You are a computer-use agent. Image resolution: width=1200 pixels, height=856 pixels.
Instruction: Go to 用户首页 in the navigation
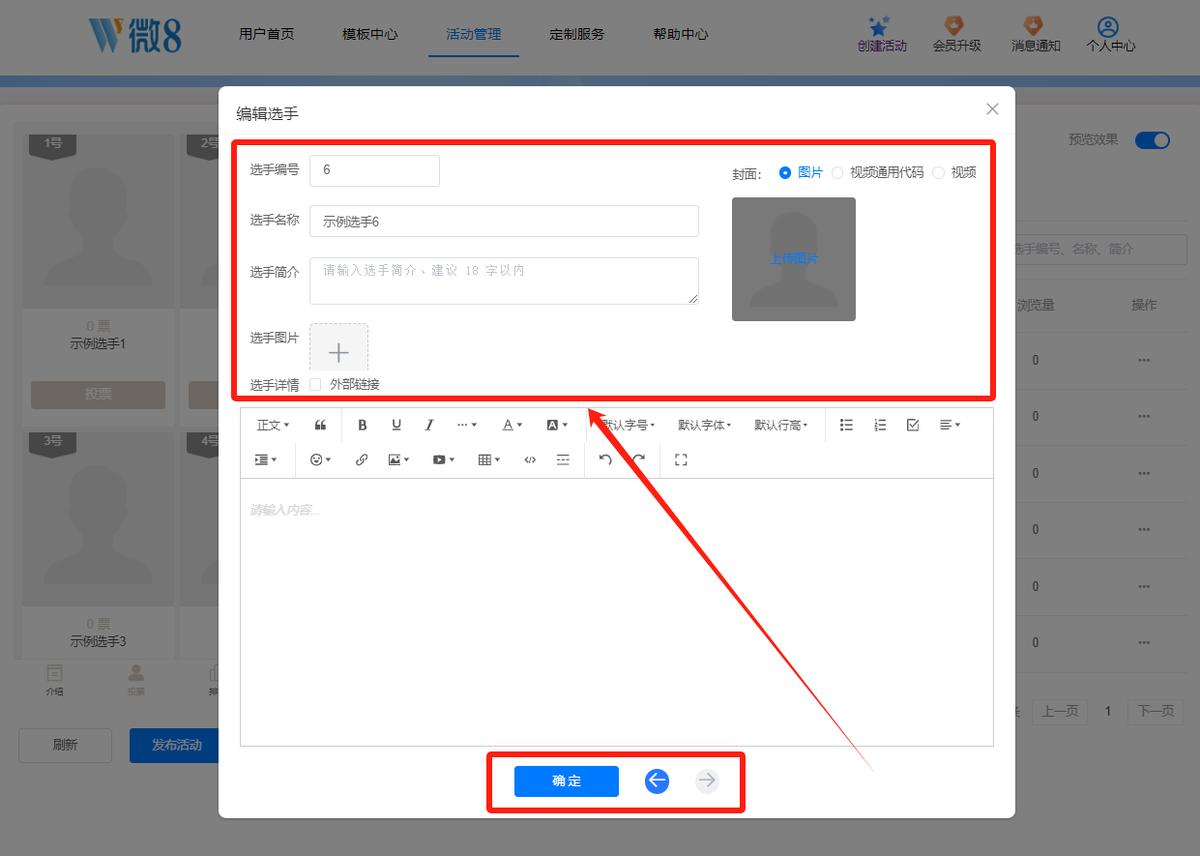pyautogui.click(x=267, y=34)
